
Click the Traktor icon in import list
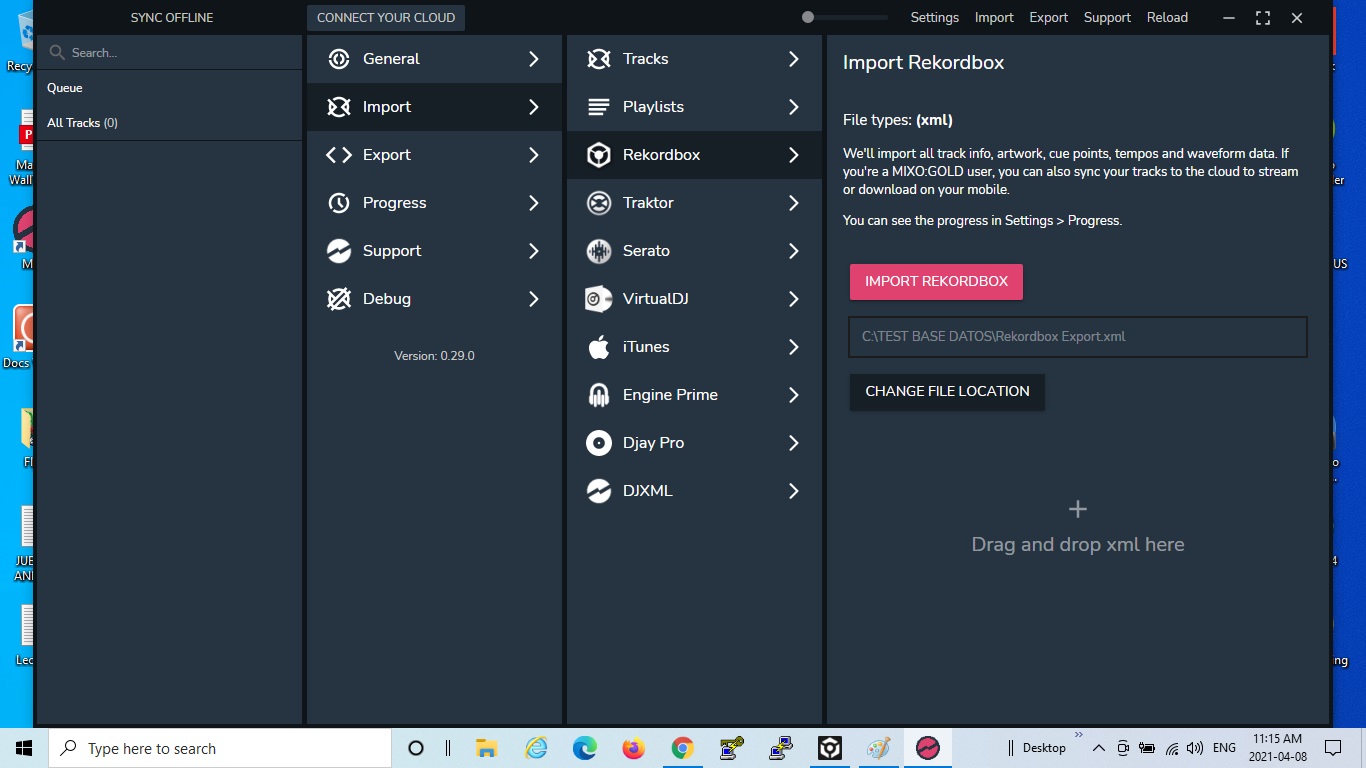(x=598, y=203)
